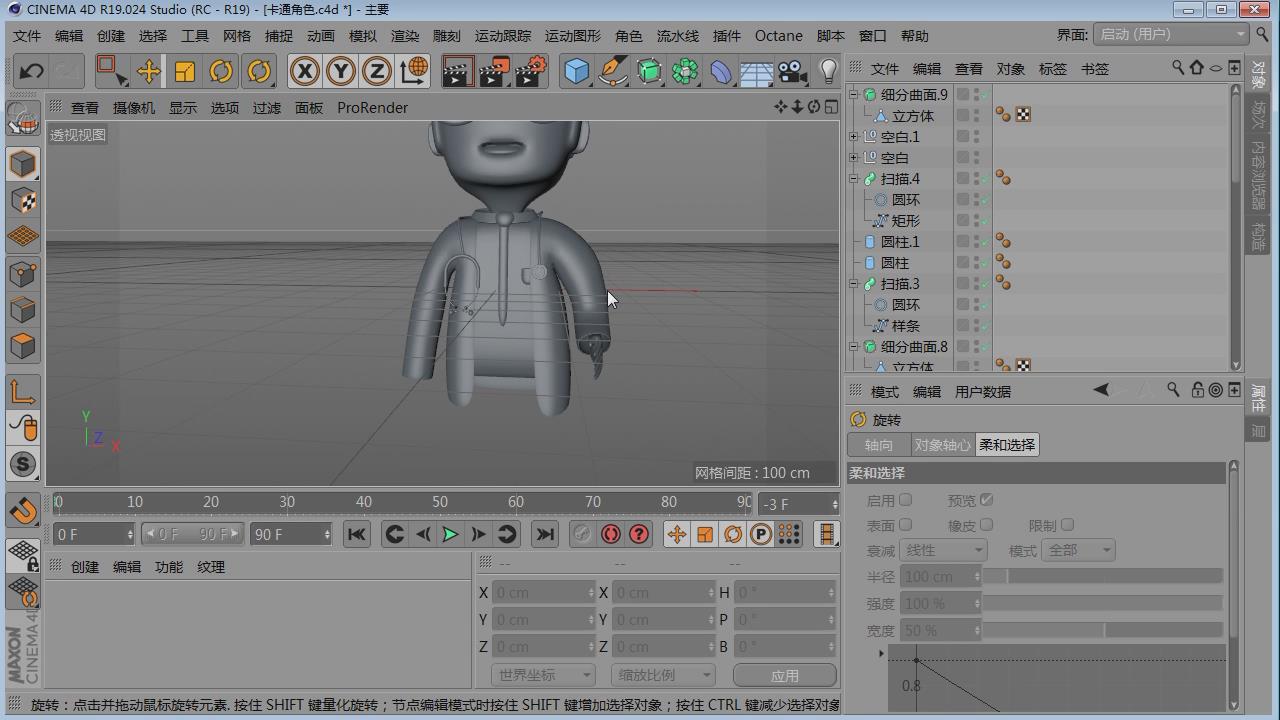The width and height of the screenshot is (1280, 720).
Task: Switch to Polygons mode
Action: point(23,345)
